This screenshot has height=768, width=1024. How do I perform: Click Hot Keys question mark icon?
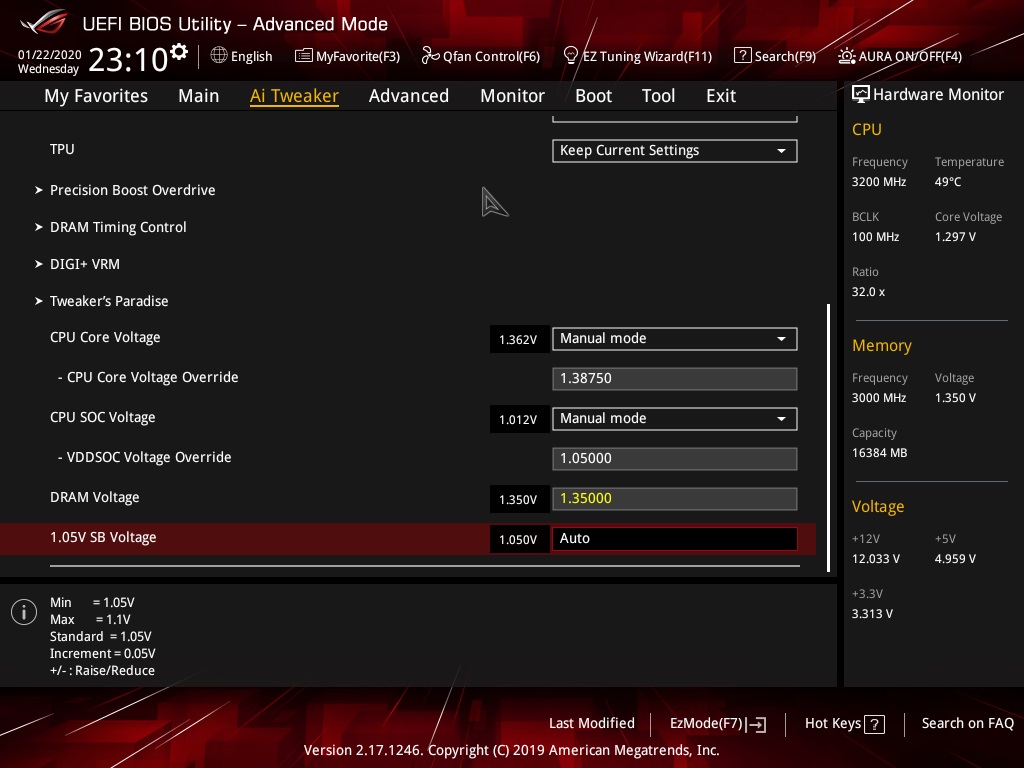(x=874, y=724)
